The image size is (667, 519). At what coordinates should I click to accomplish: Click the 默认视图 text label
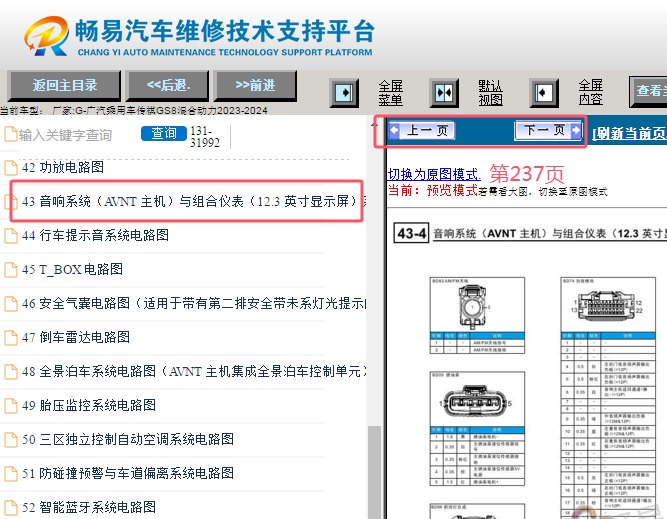click(490, 93)
